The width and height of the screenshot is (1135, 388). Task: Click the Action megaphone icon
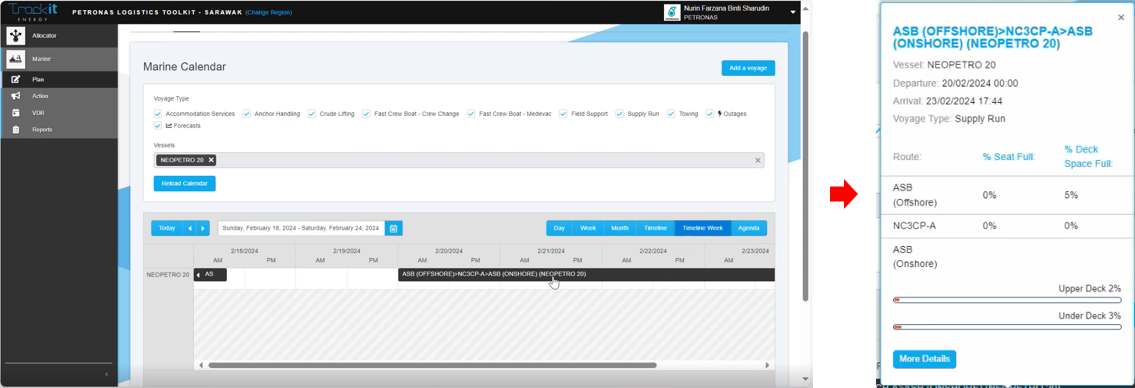coord(15,96)
